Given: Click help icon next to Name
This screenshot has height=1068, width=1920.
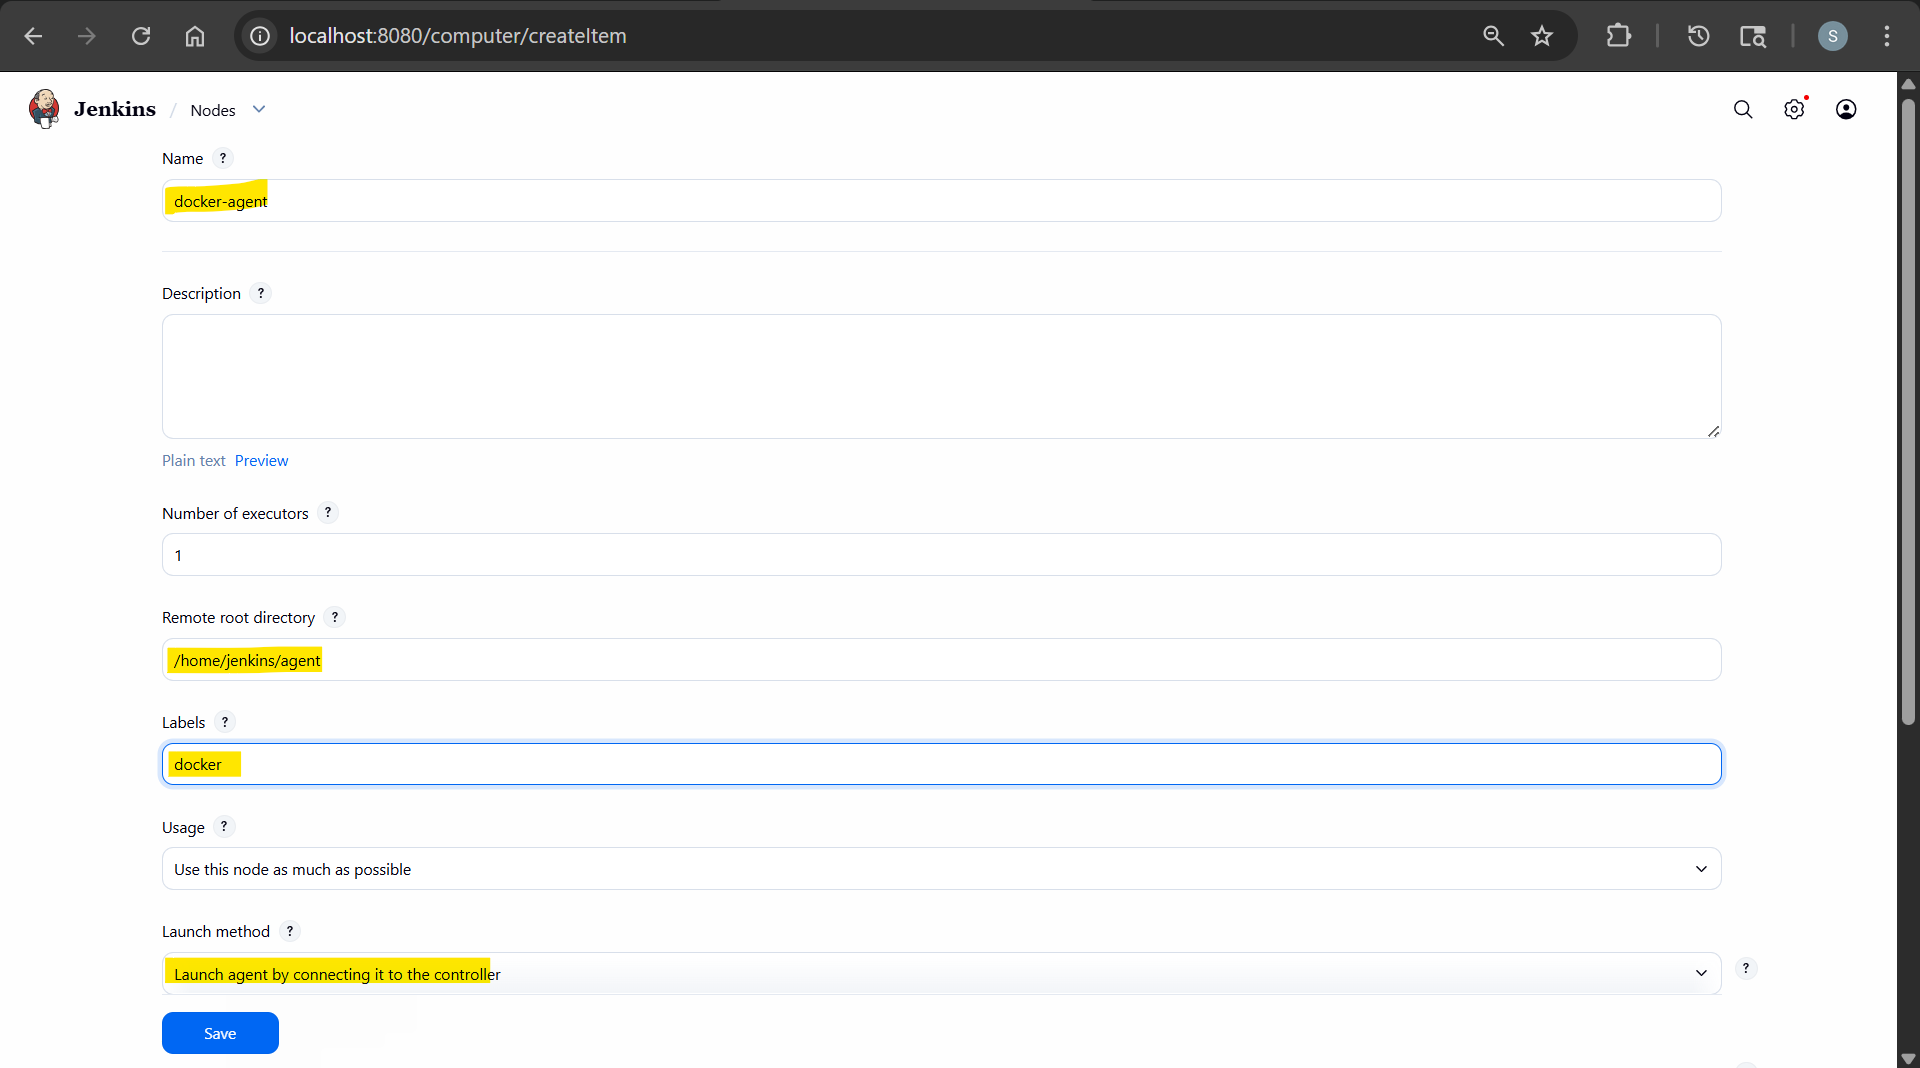Looking at the screenshot, I should click(x=223, y=158).
